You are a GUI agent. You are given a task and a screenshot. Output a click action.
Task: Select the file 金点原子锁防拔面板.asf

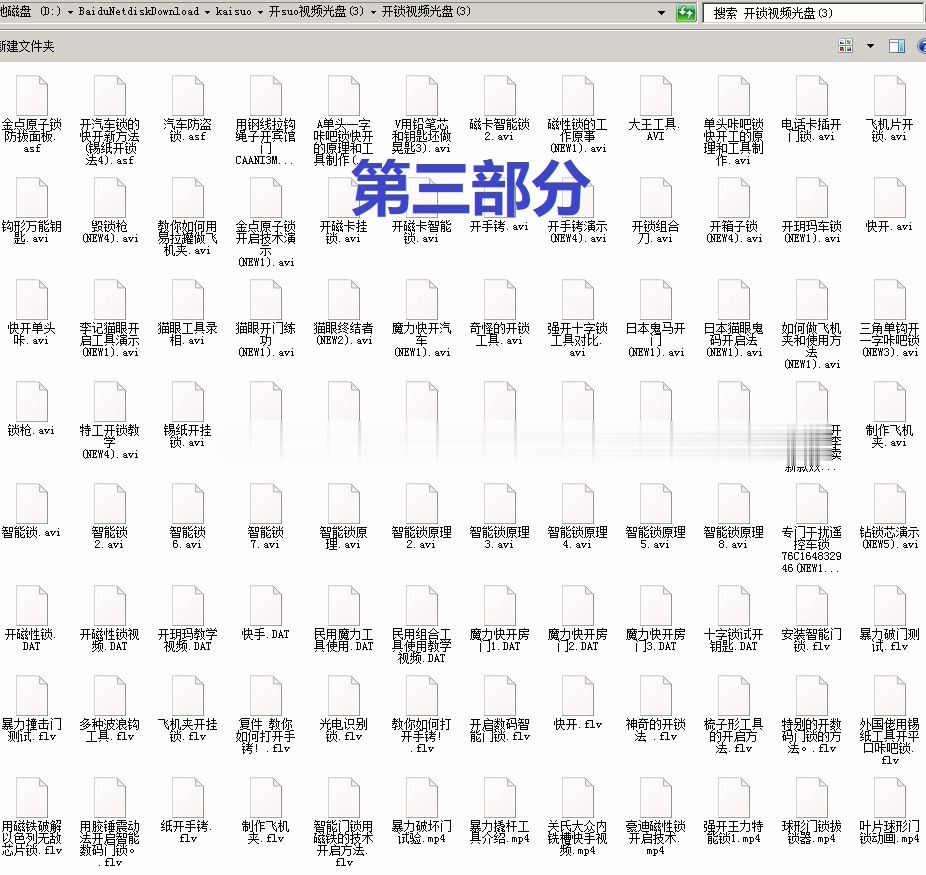click(32, 114)
